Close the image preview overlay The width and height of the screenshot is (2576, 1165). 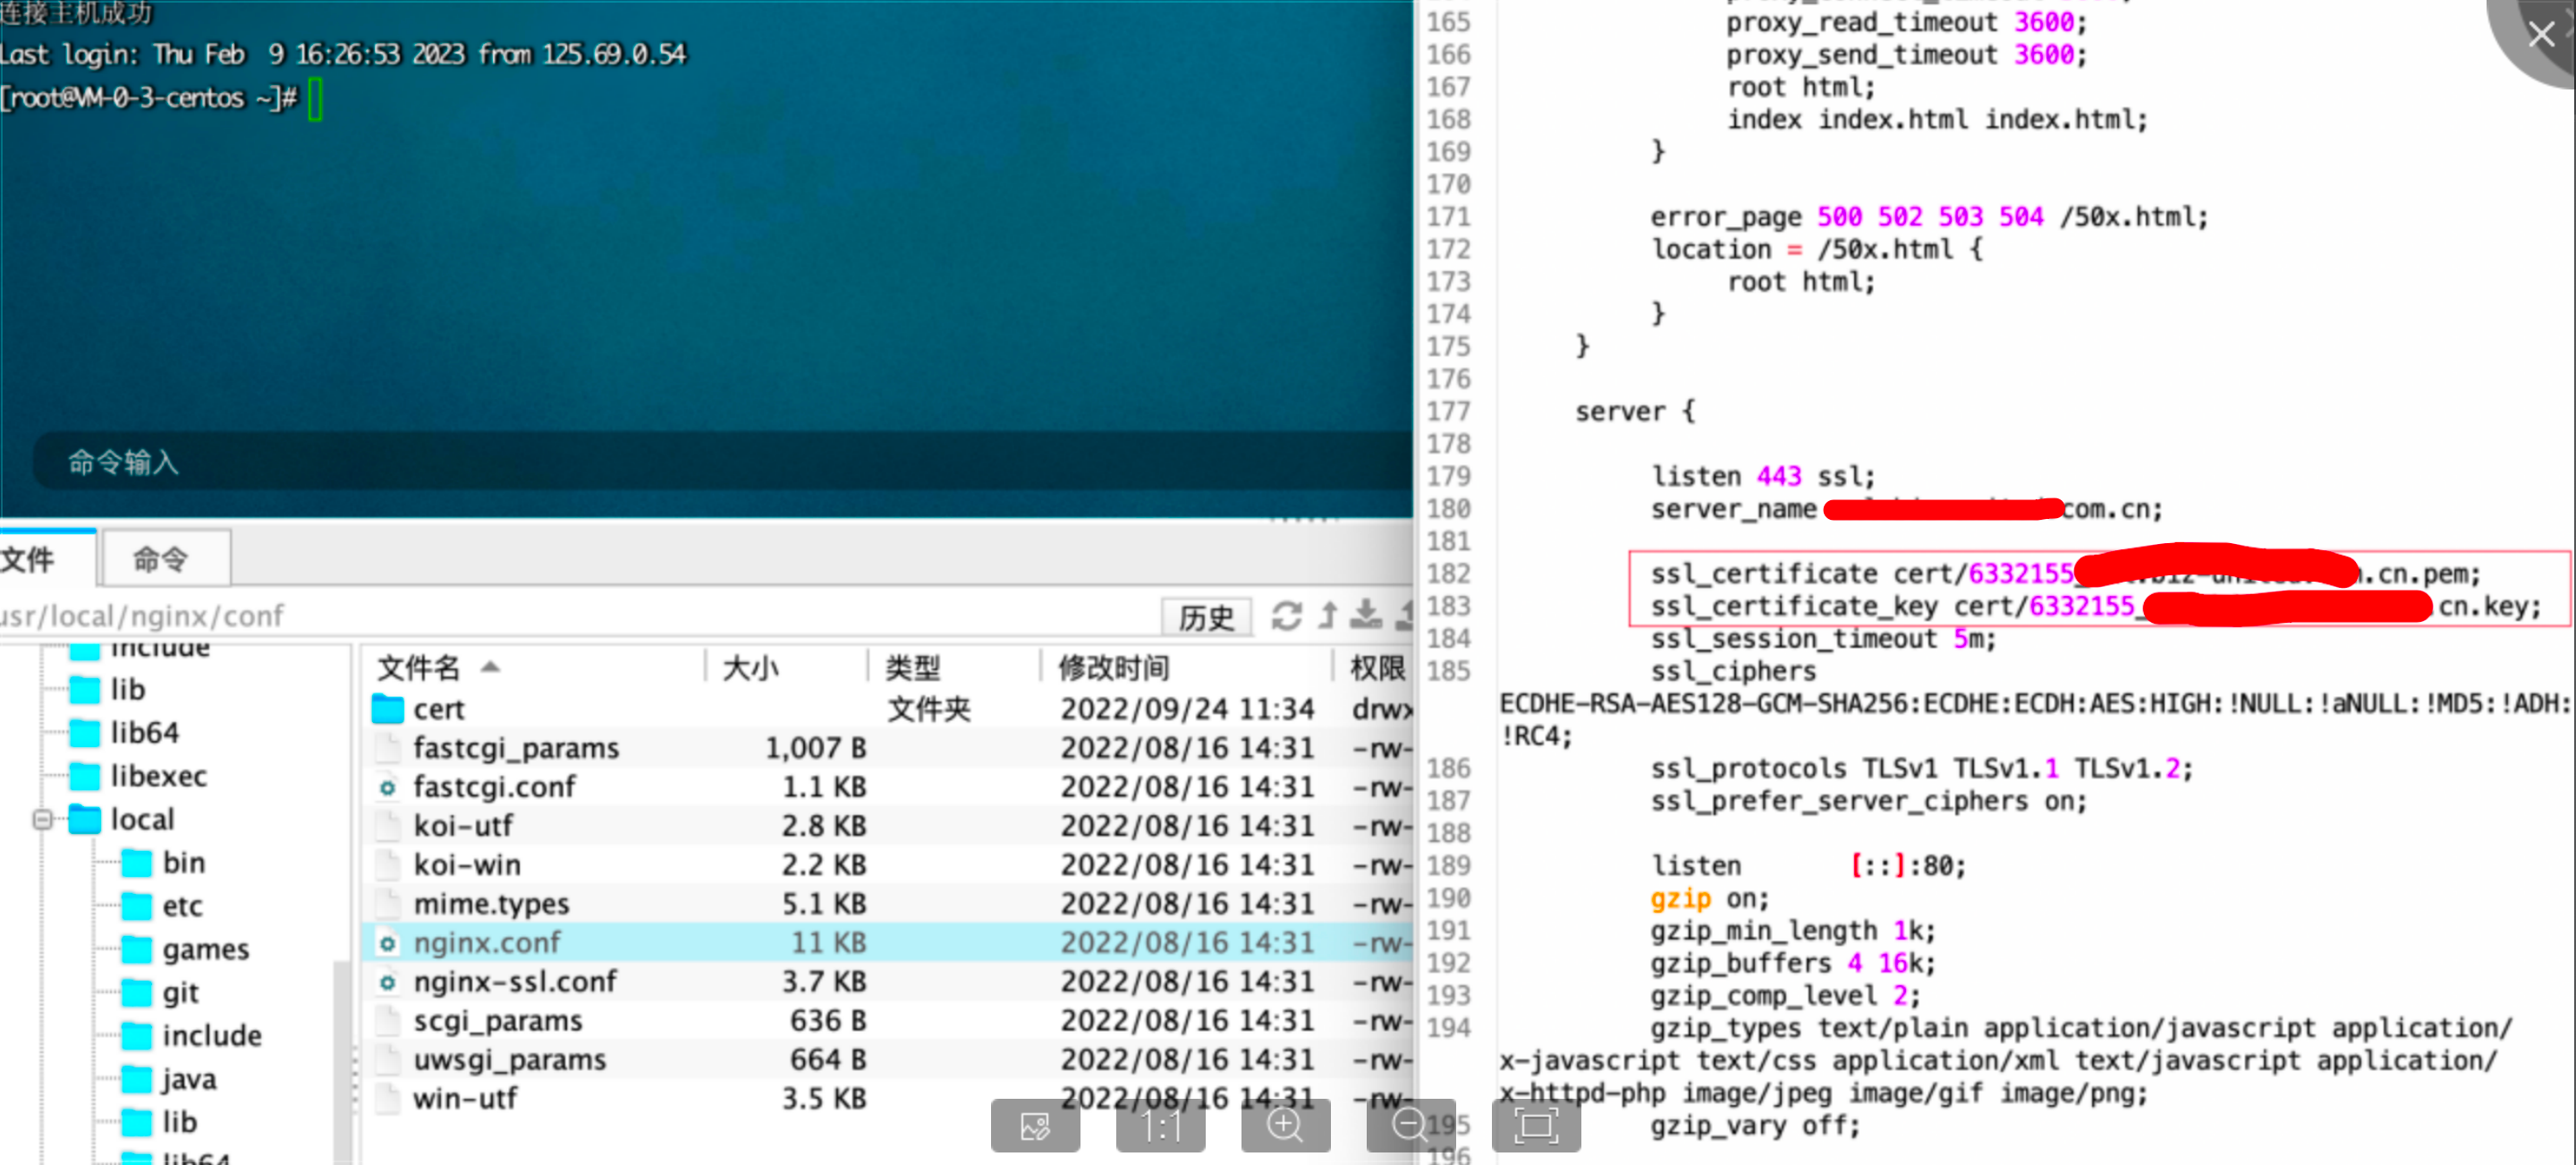pyautogui.click(x=2540, y=35)
